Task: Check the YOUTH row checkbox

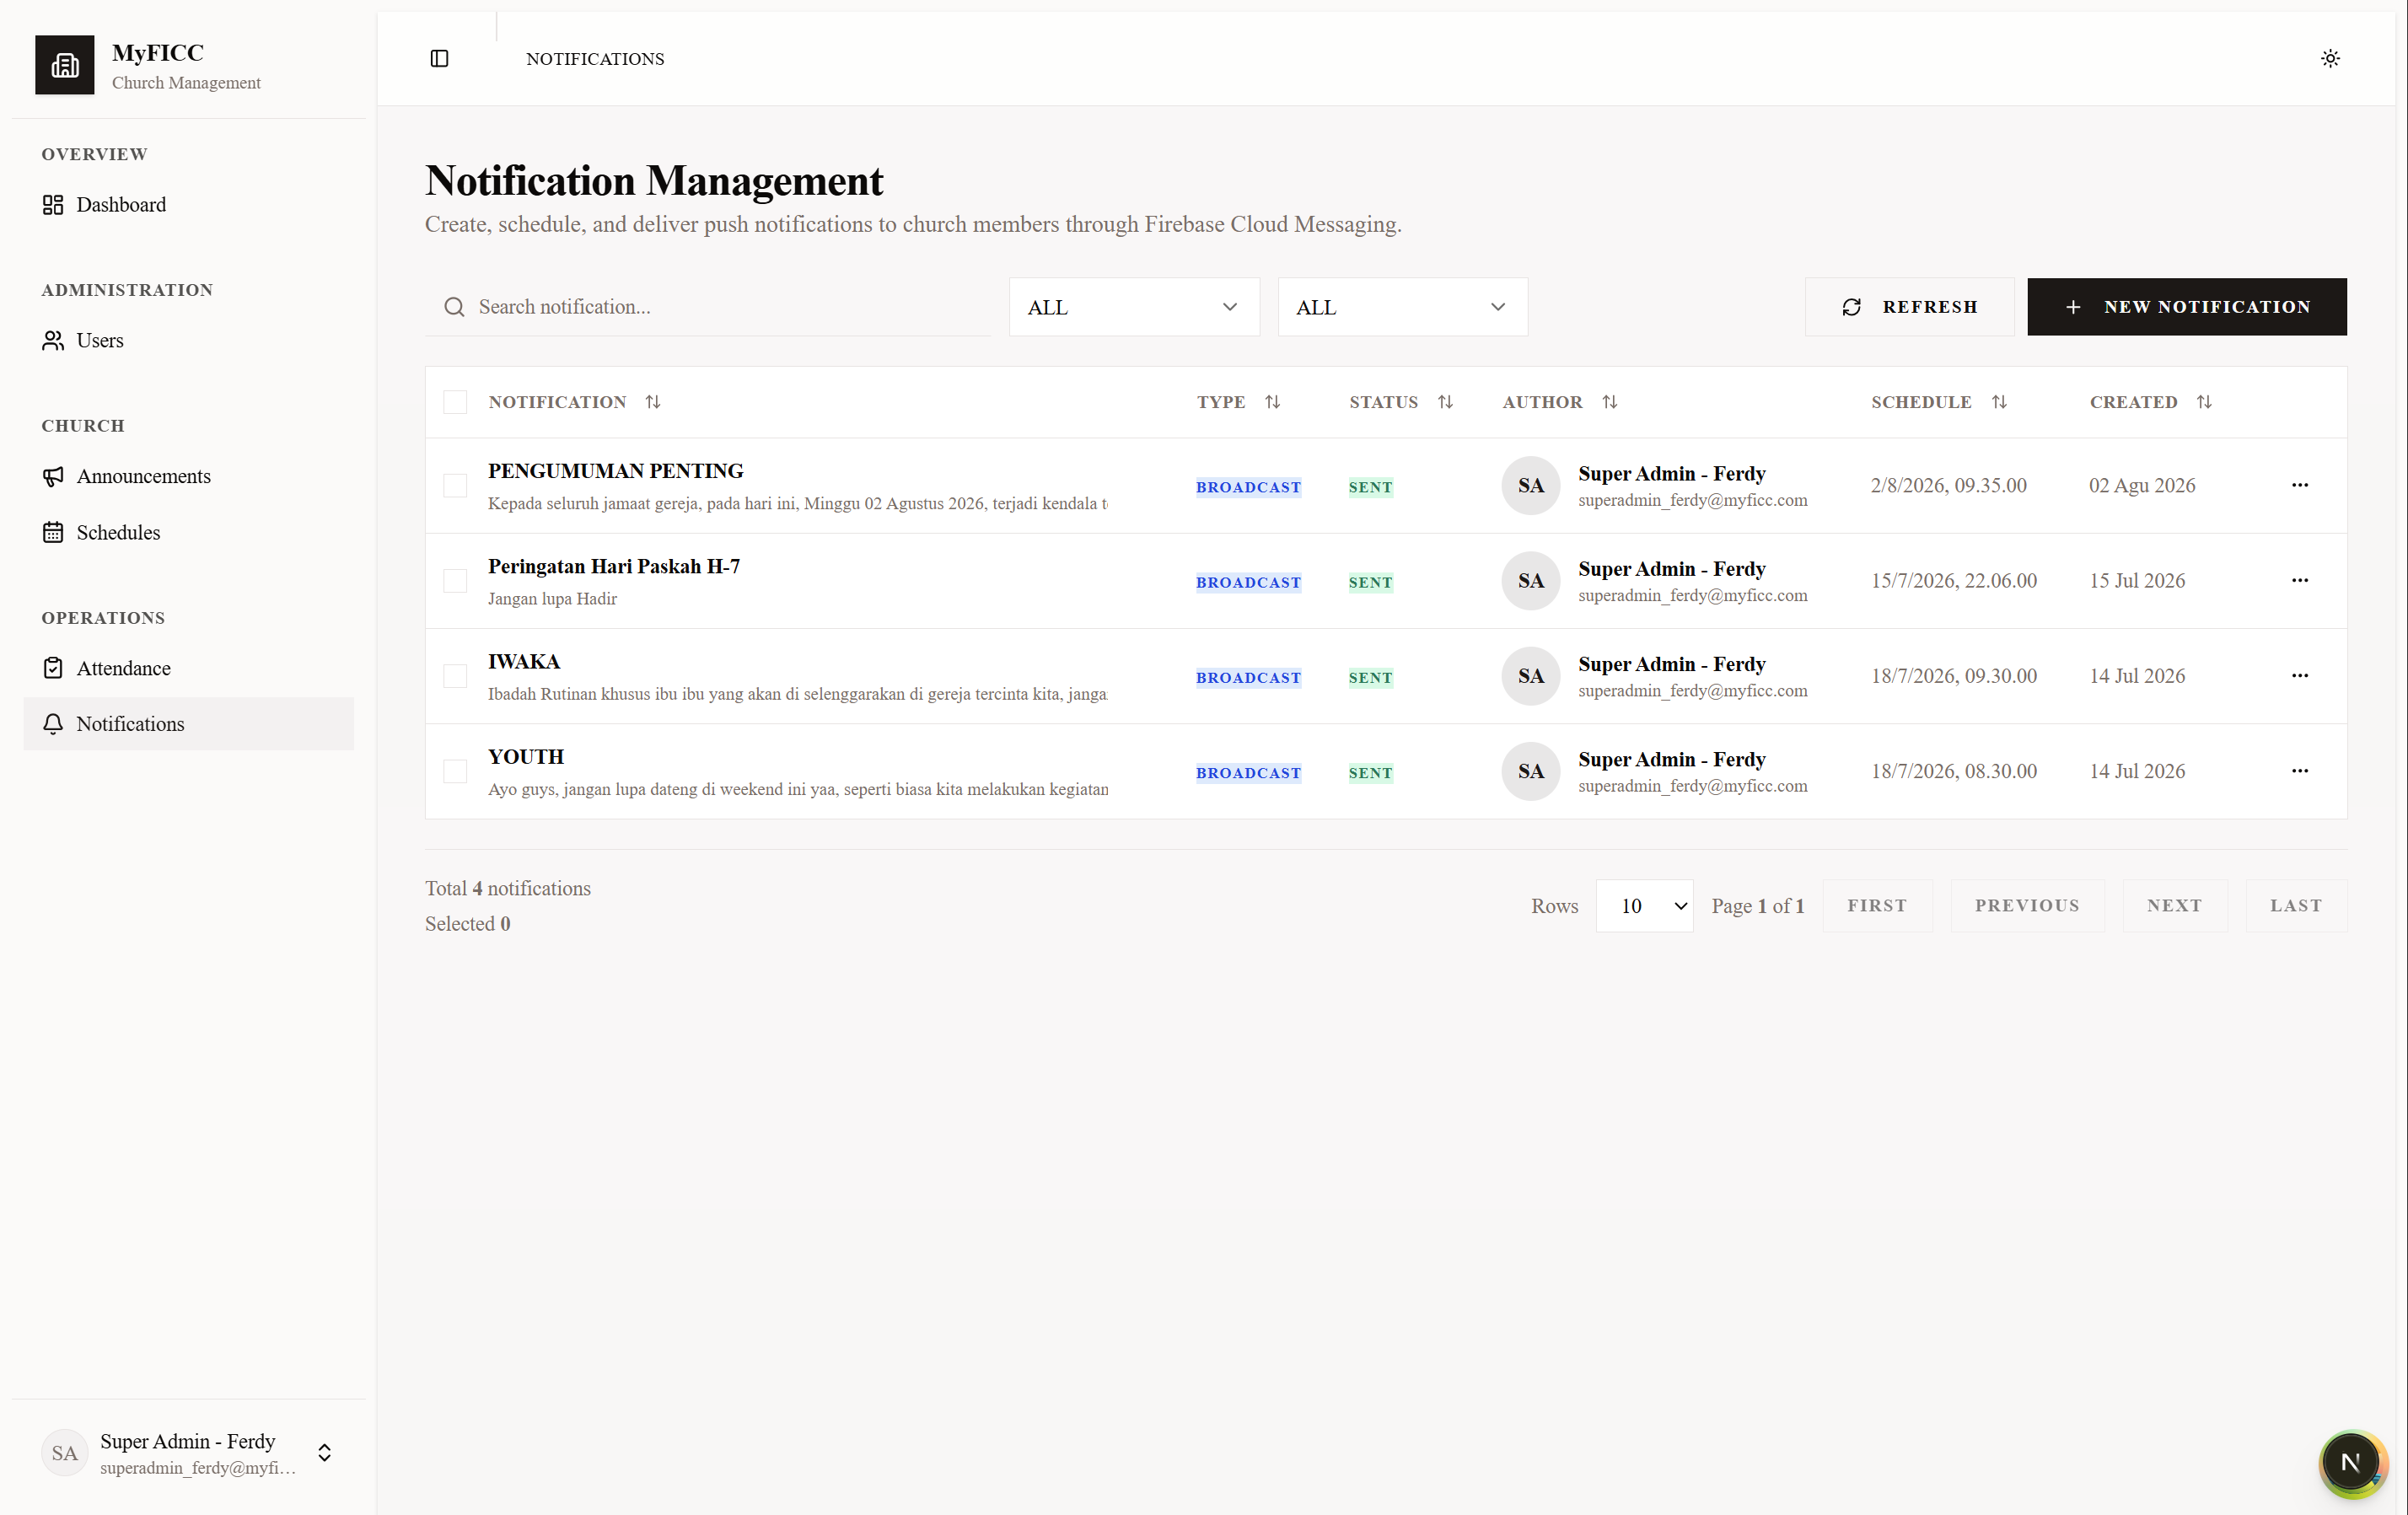Action: [455, 771]
